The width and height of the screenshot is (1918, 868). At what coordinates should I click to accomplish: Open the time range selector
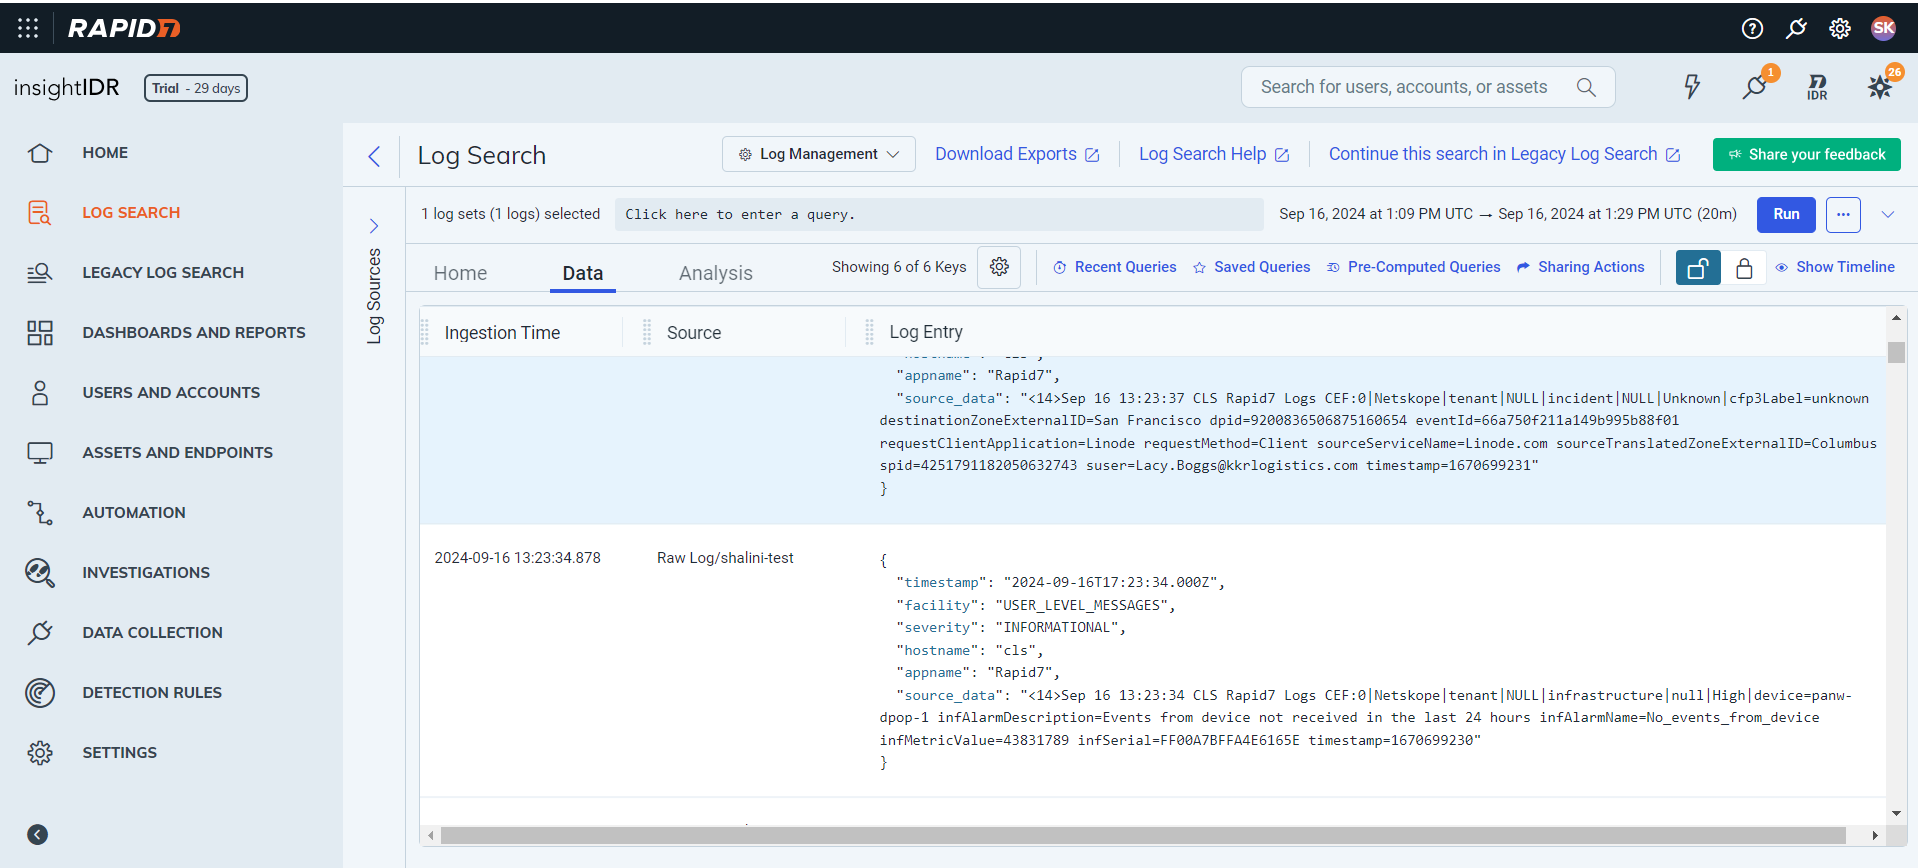pos(1508,214)
